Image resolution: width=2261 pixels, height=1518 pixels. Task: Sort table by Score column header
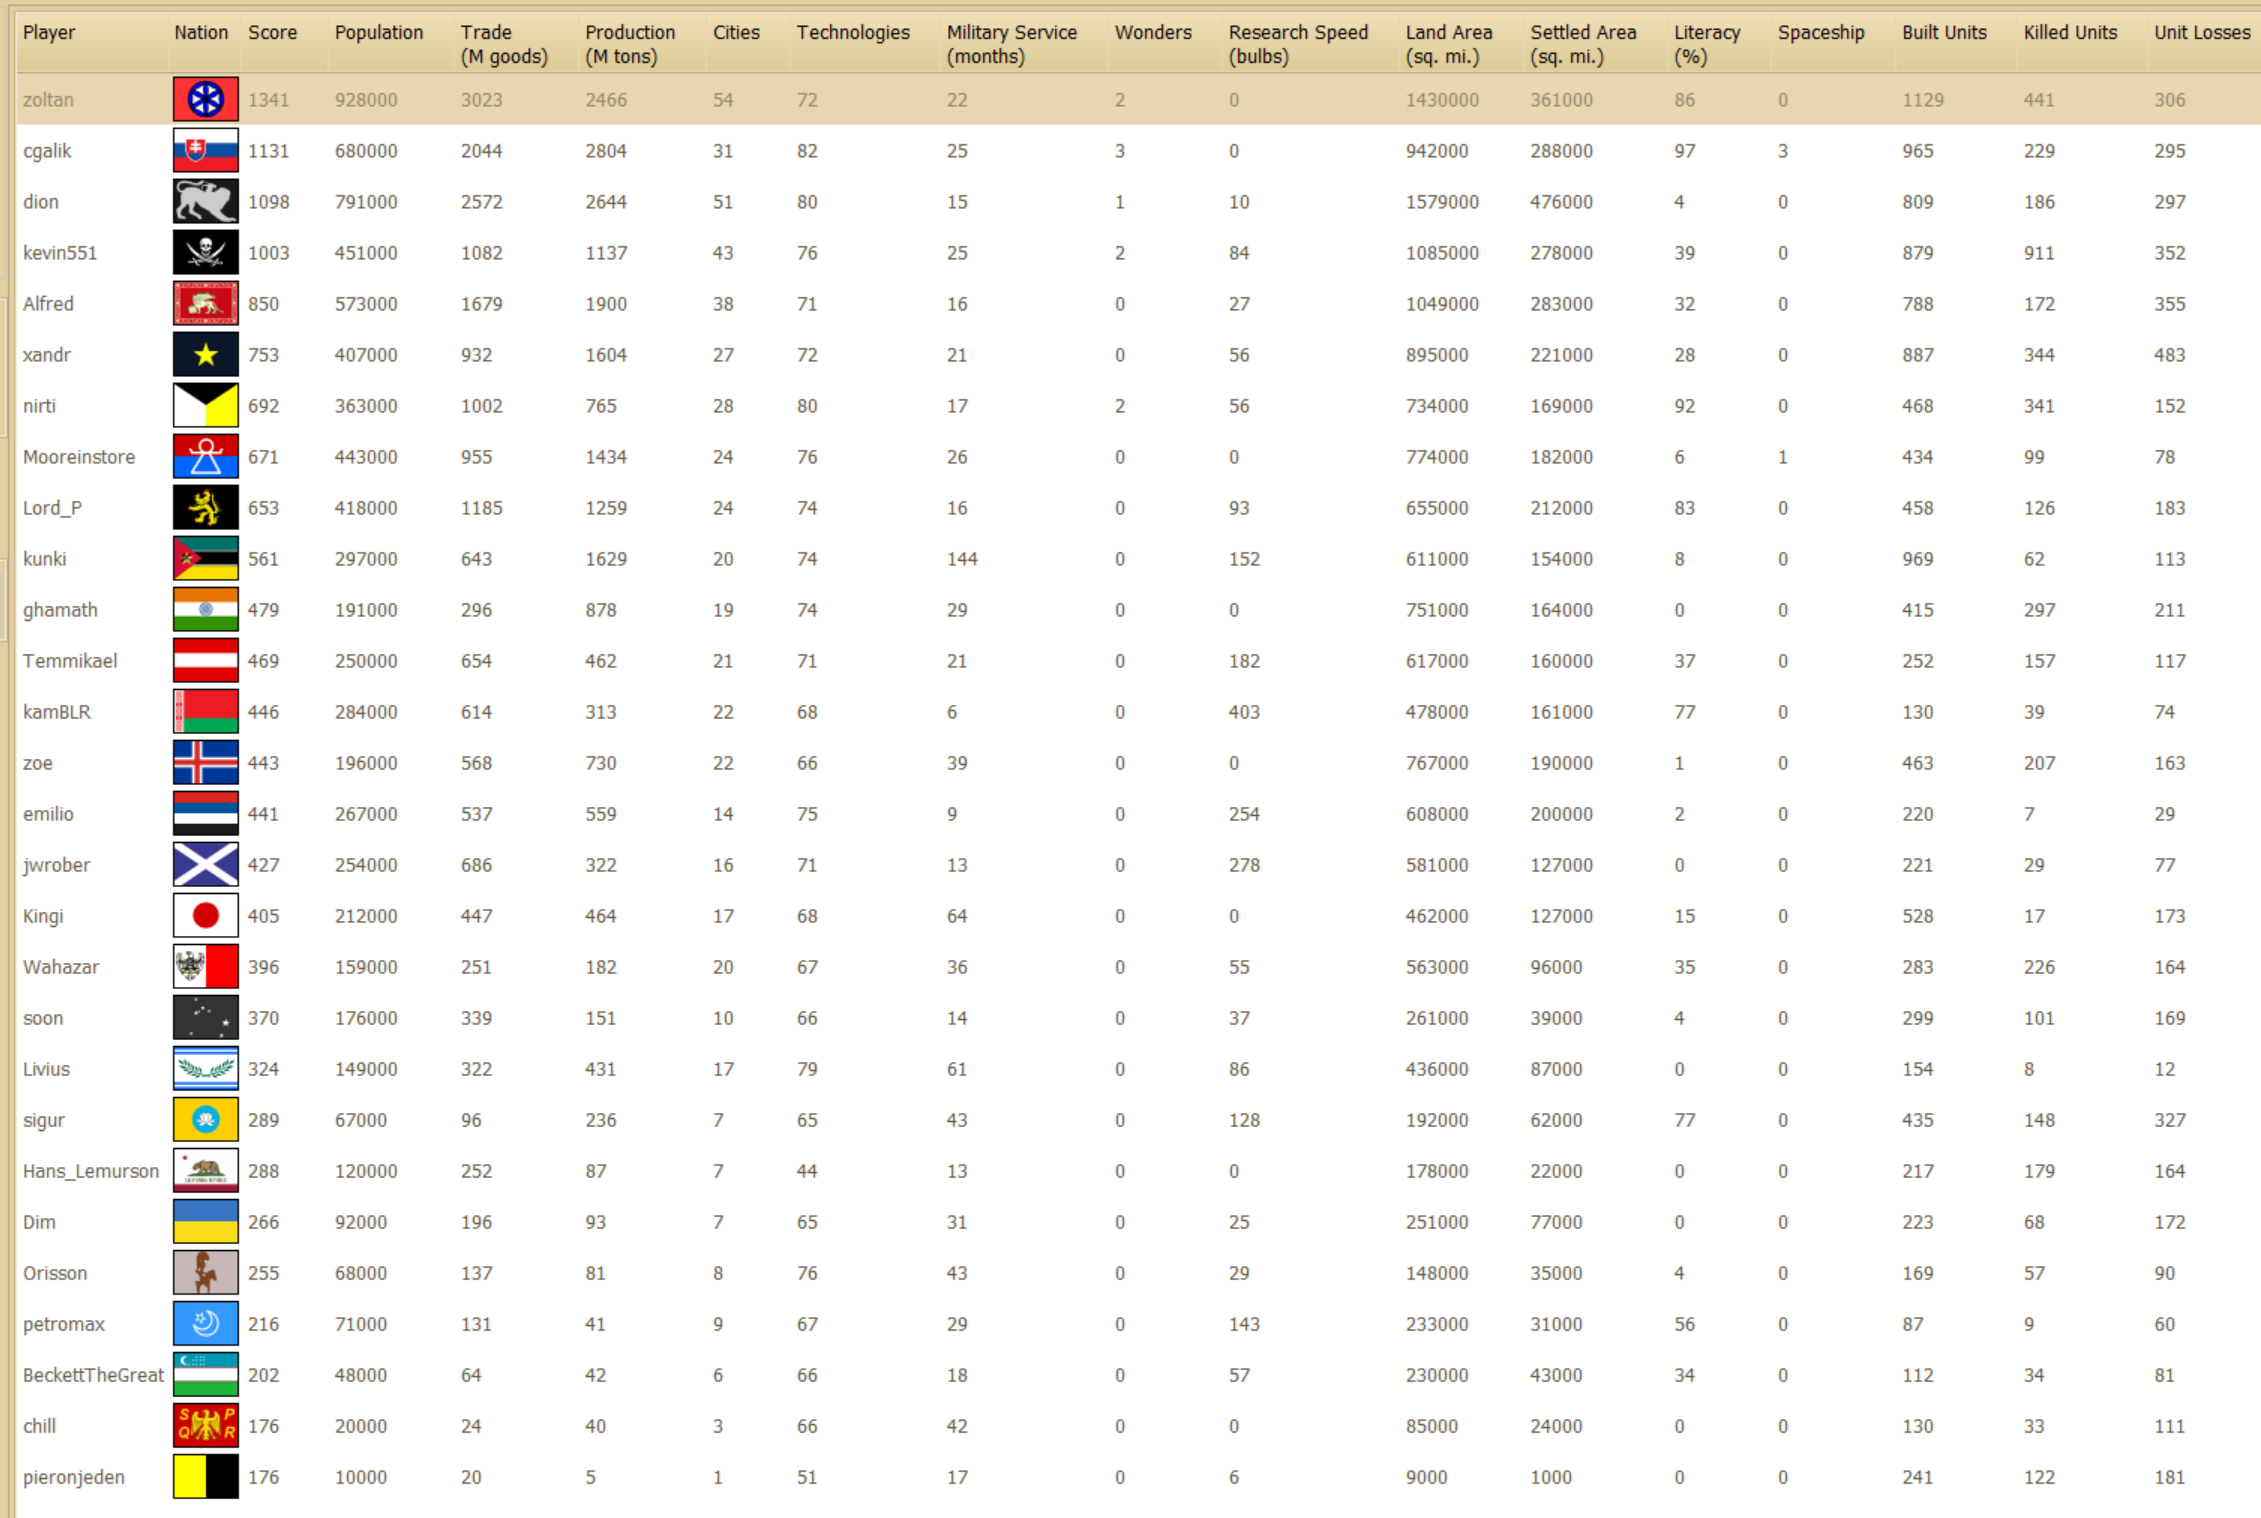(x=272, y=33)
